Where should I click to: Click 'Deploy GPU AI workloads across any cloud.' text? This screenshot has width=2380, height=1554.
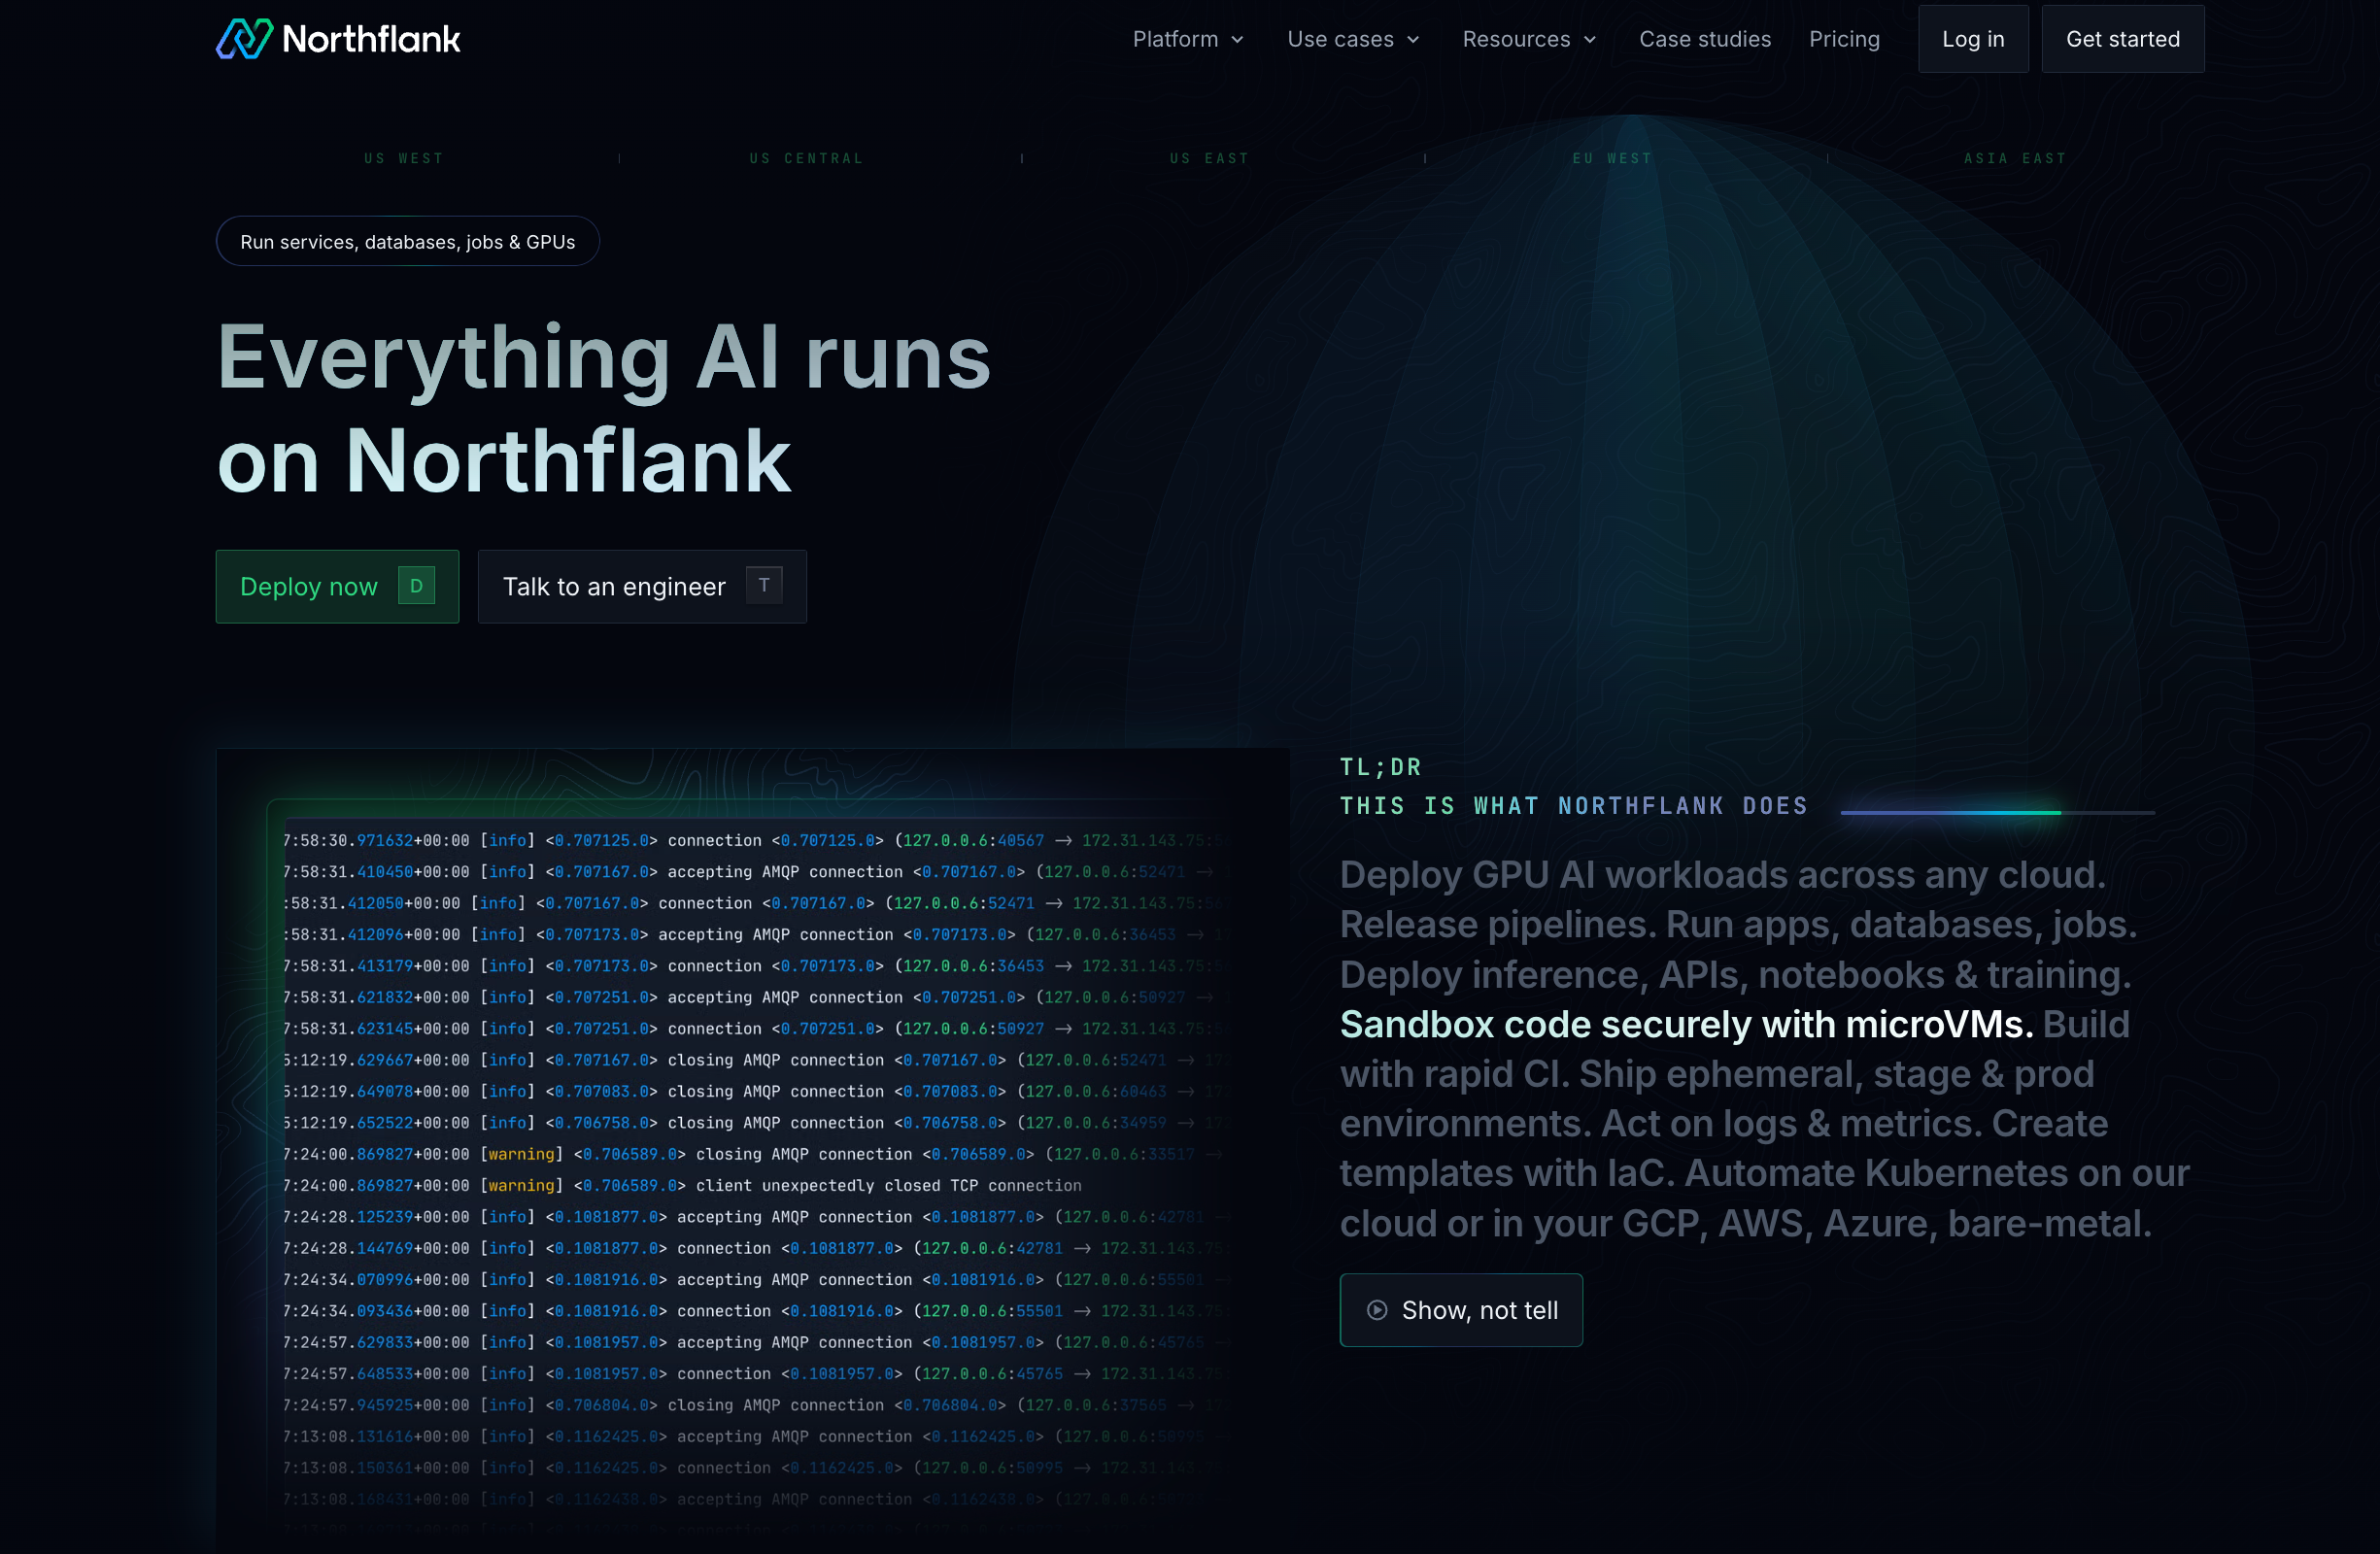[1722, 875]
